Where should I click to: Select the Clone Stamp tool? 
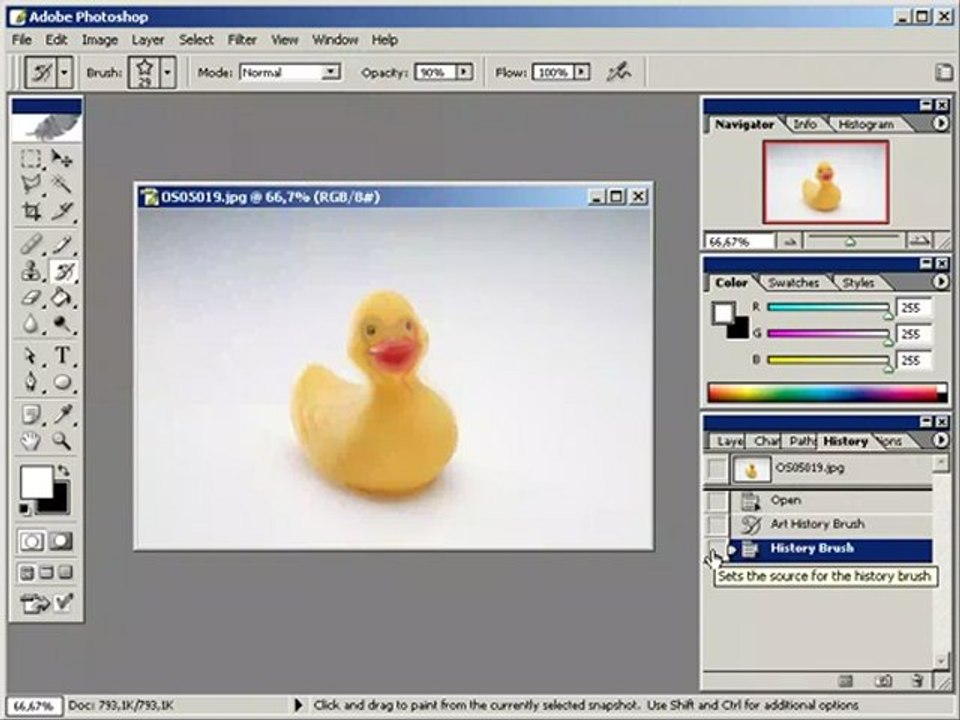pyautogui.click(x=31, y=271)
